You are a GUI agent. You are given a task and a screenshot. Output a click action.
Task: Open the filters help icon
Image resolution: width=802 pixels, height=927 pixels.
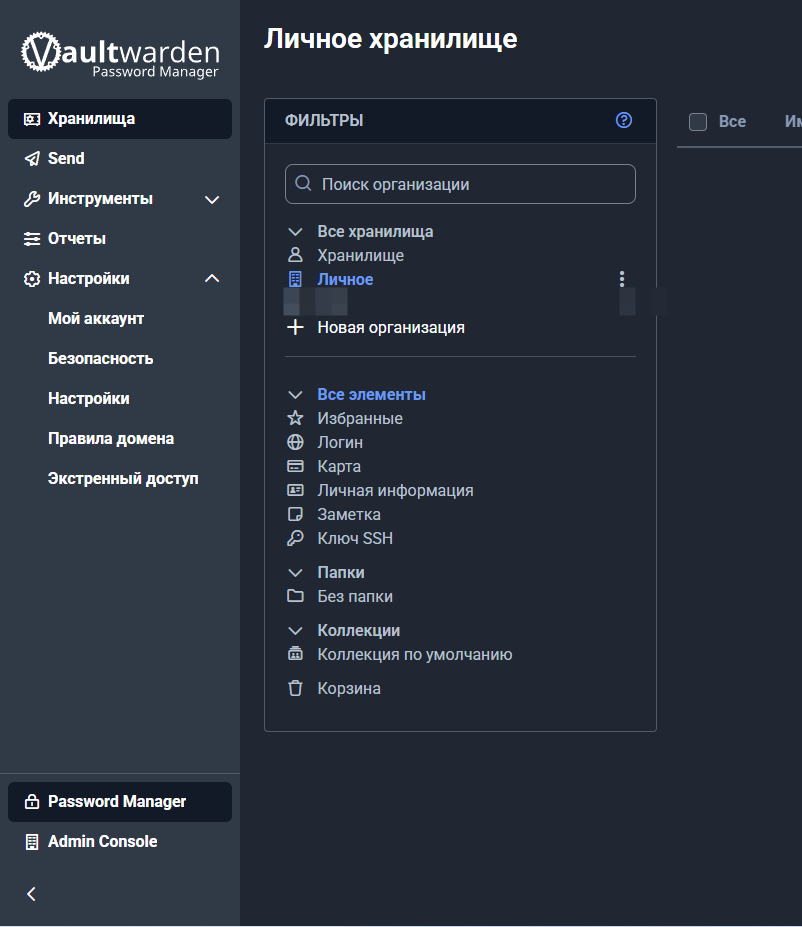pyautogui.click(x=623, y=120)
